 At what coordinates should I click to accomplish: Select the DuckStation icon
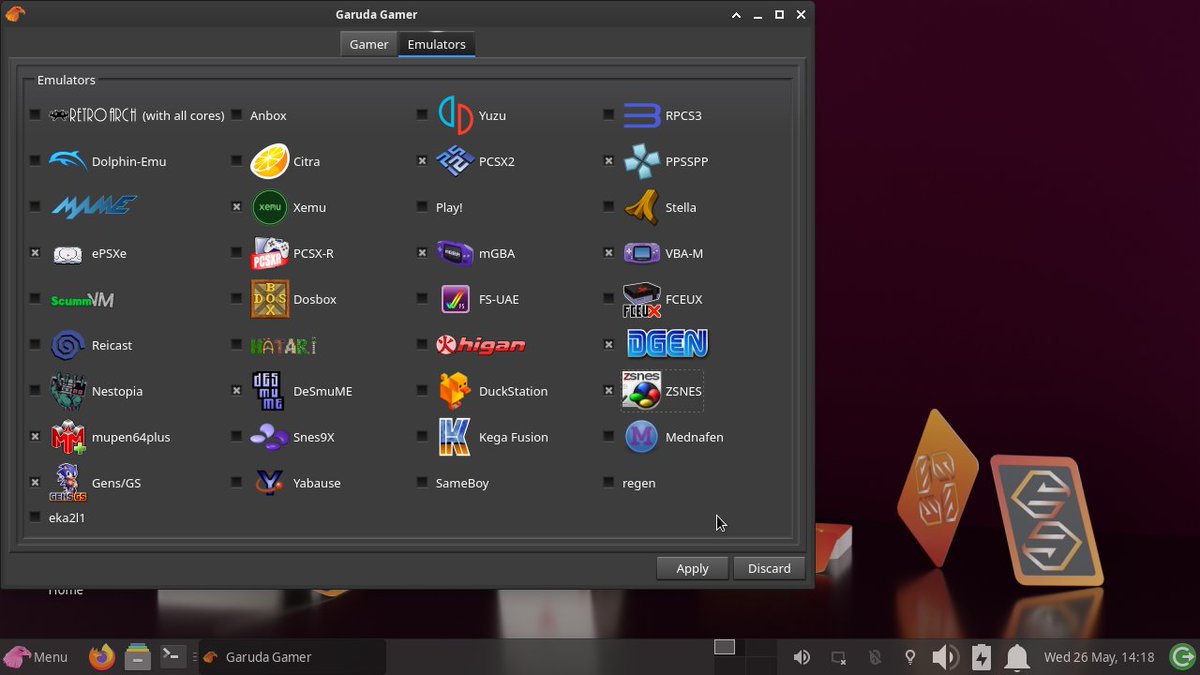[x=454, y=391]
